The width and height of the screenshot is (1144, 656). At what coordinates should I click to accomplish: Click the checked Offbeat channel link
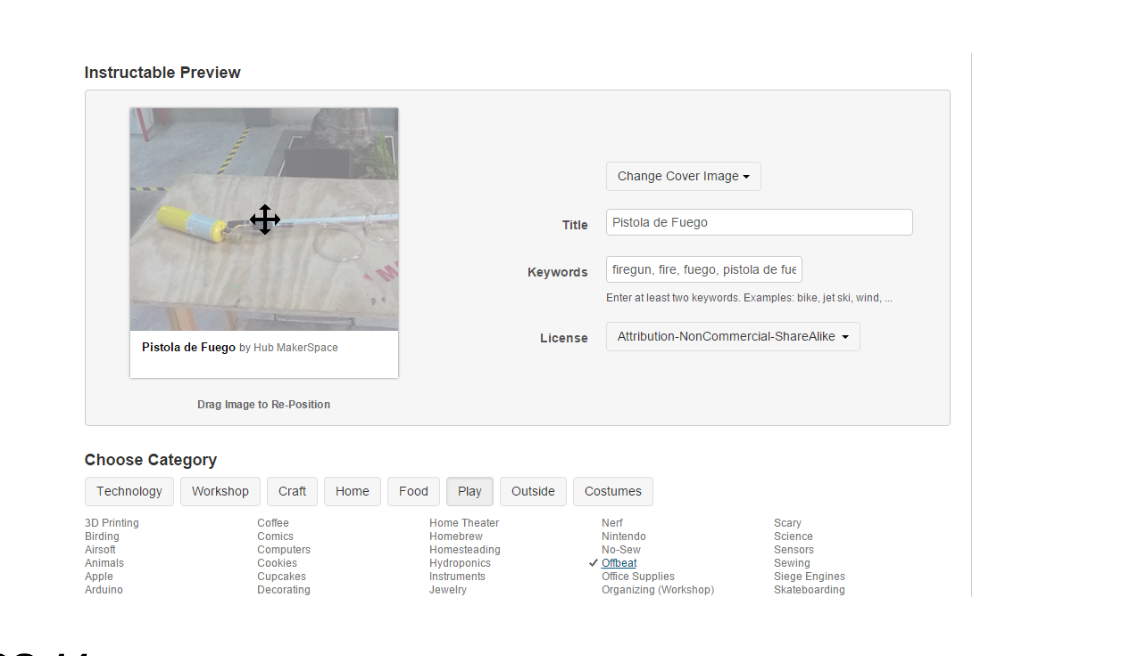[x=619, y=563]
